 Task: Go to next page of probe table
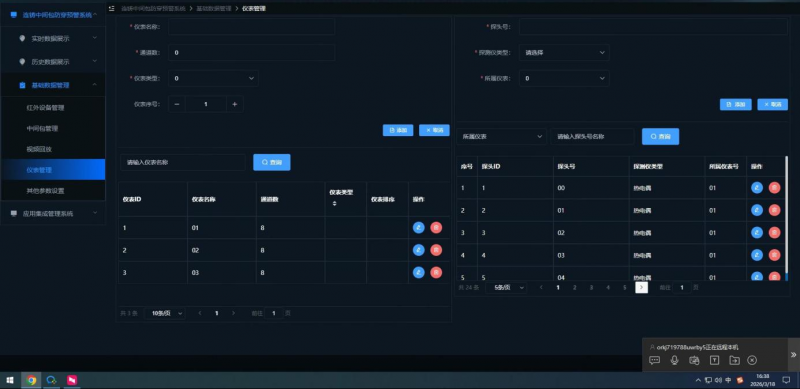(641, 288)
